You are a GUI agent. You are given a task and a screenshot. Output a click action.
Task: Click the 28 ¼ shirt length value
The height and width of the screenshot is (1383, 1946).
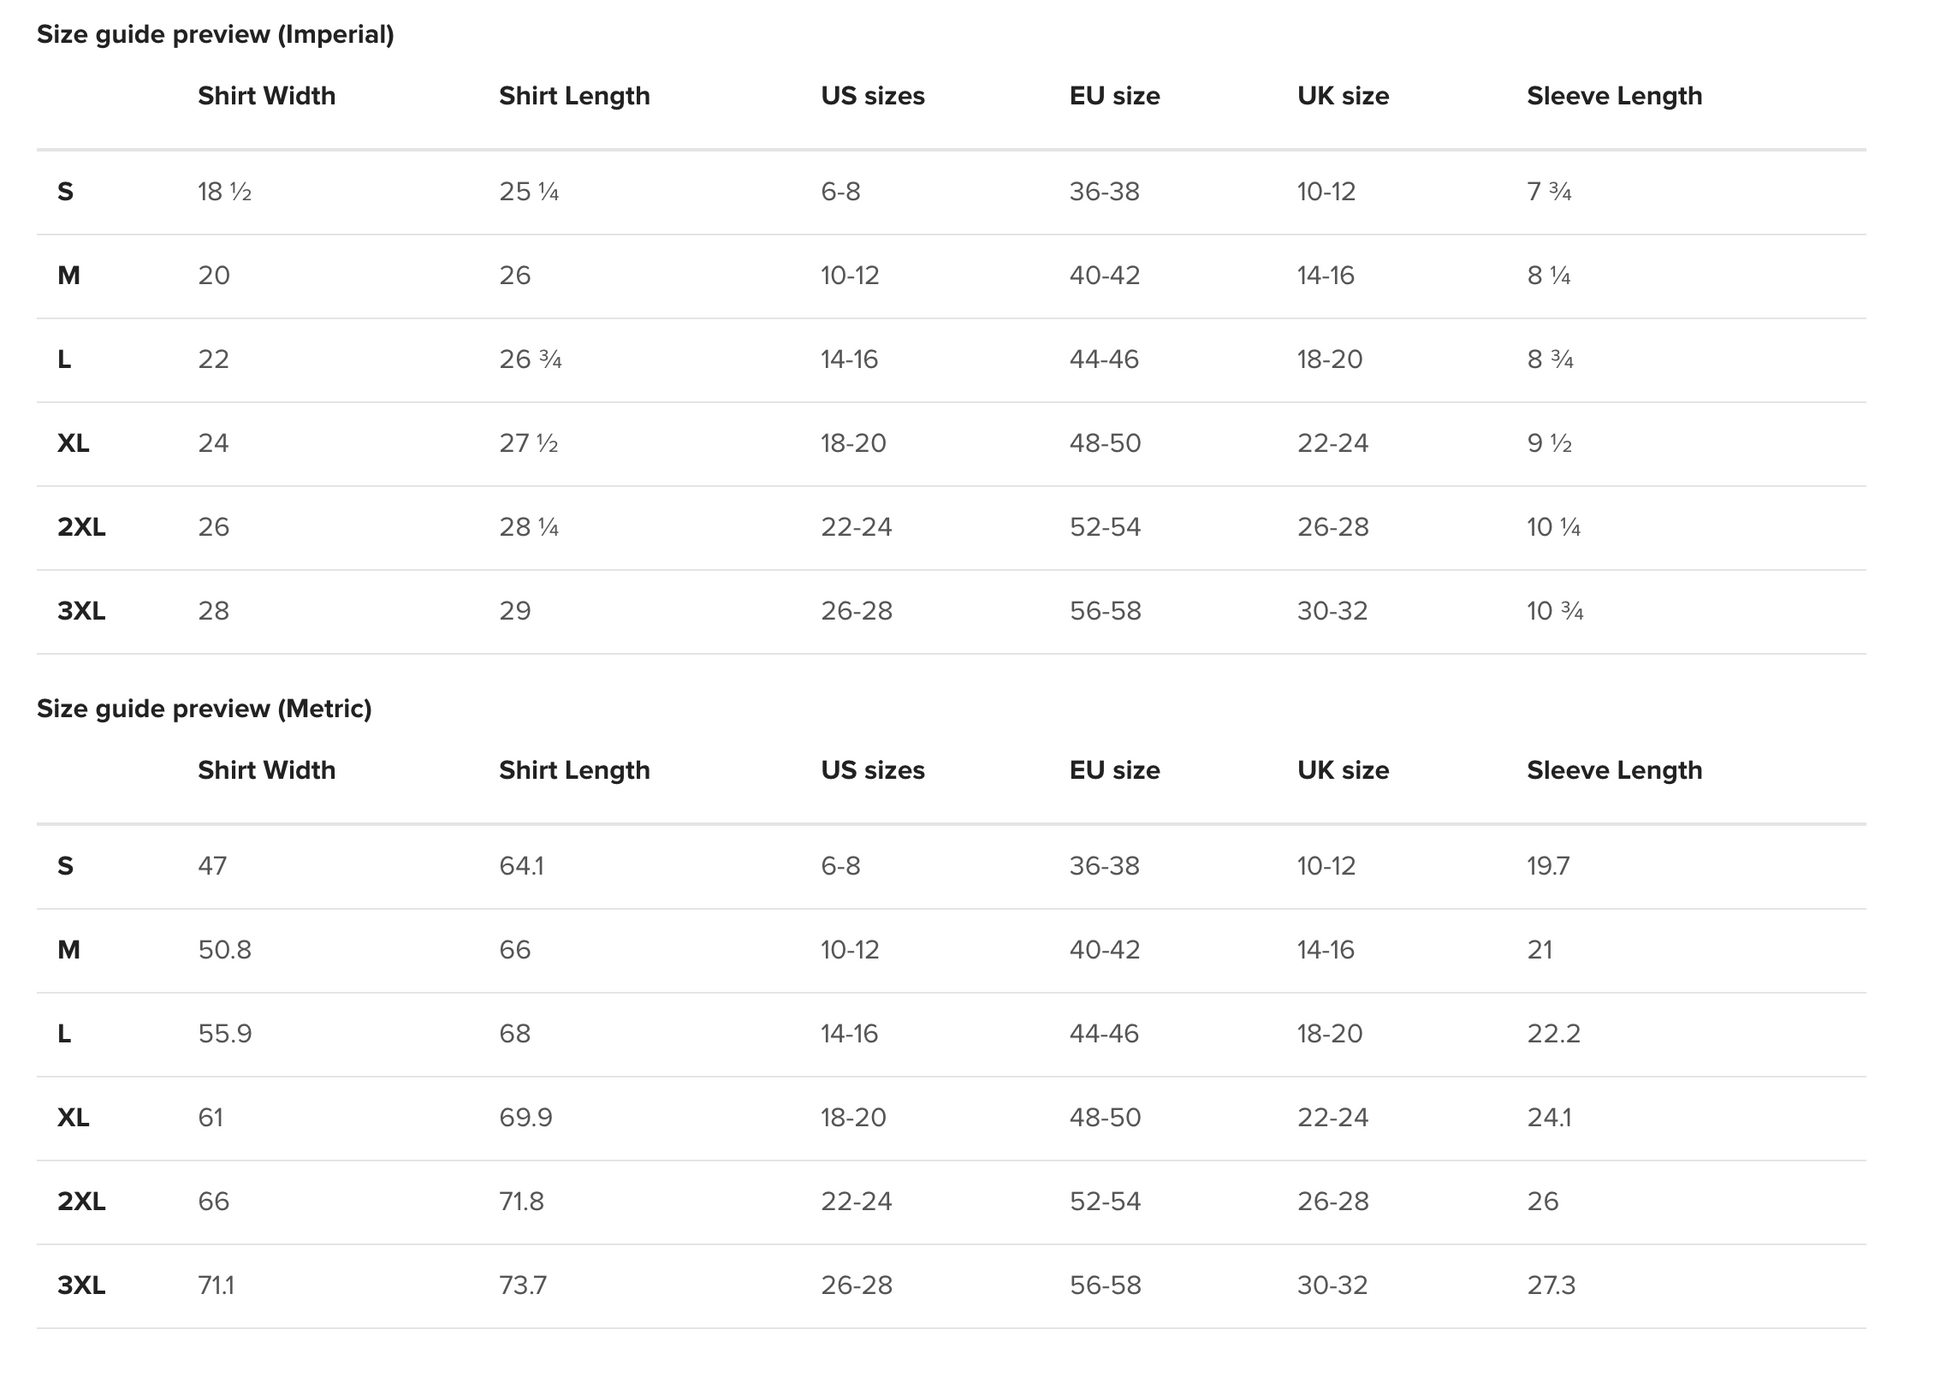(528, 528)
